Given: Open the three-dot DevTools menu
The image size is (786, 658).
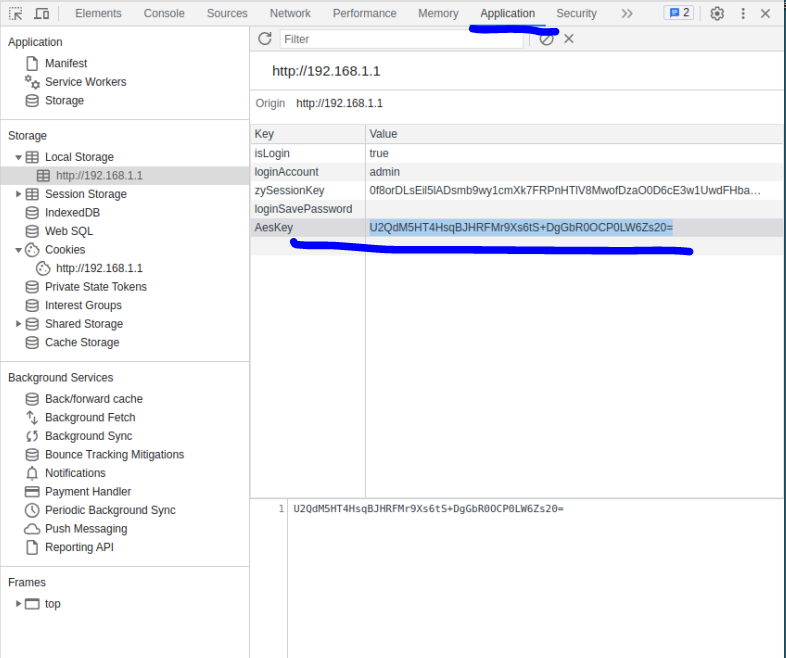Looking at the screenshot, I should click(x=743, y=14).
